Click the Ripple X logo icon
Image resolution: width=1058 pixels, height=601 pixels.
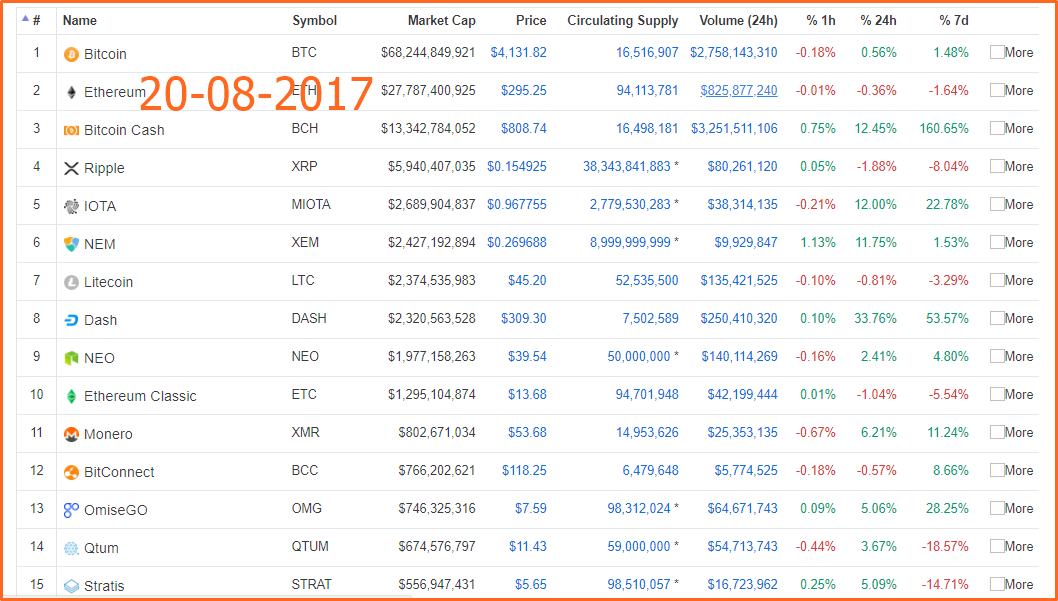[x=71, y=169]
